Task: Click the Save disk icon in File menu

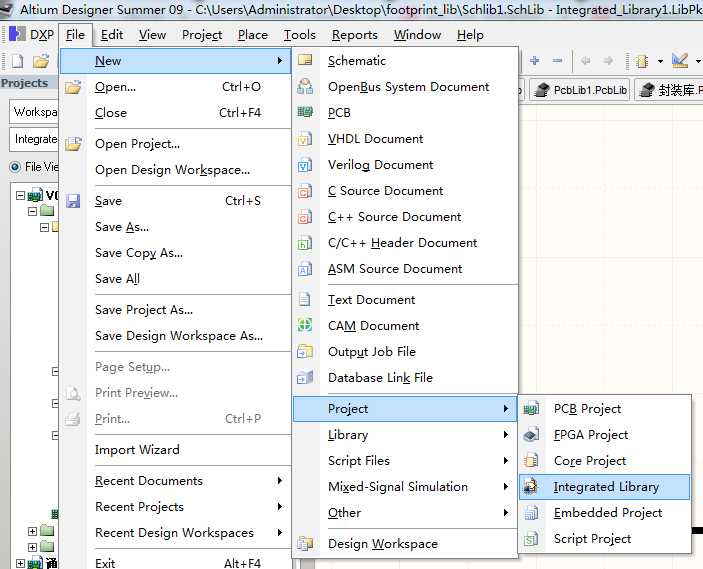Action: point(73,200)
